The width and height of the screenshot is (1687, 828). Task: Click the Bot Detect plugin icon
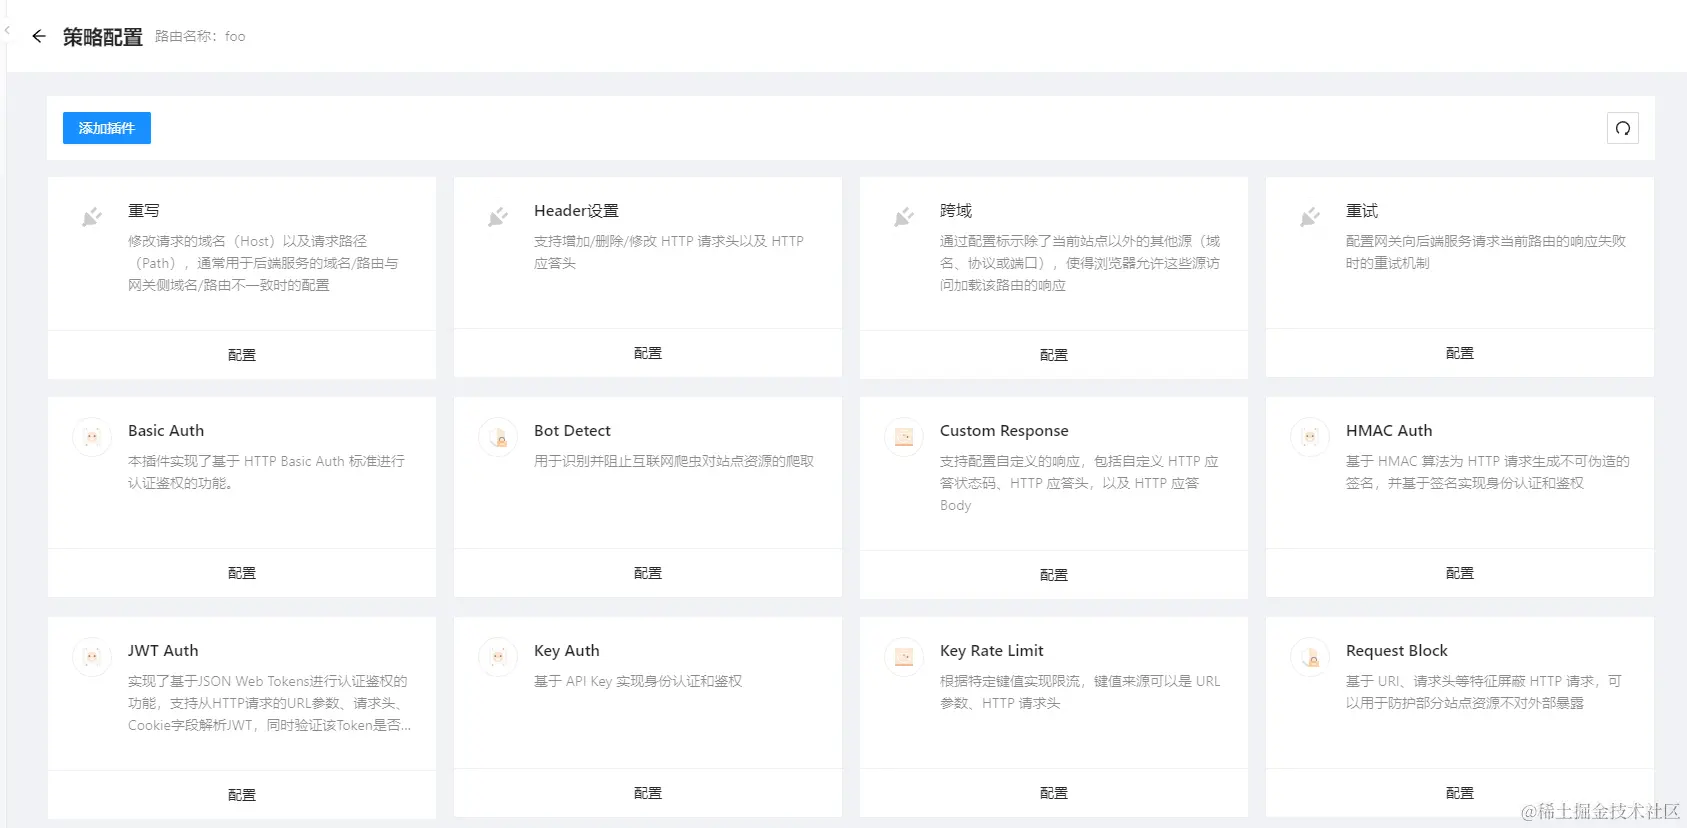498,437
